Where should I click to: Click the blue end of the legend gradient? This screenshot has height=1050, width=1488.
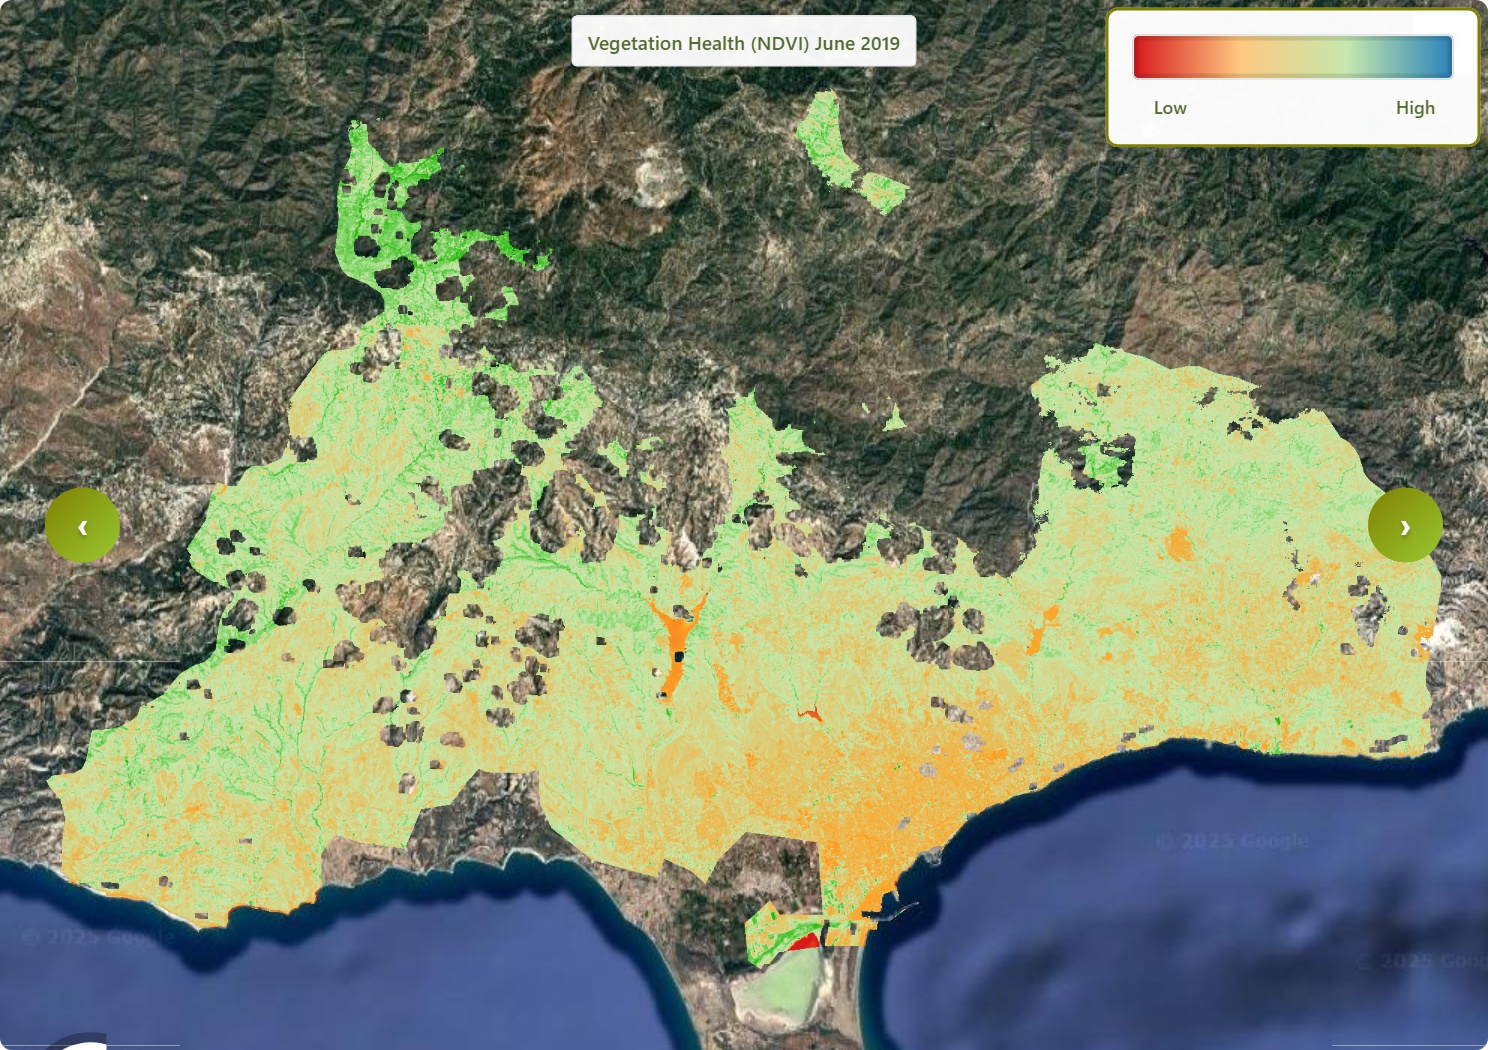[1439, 57]
